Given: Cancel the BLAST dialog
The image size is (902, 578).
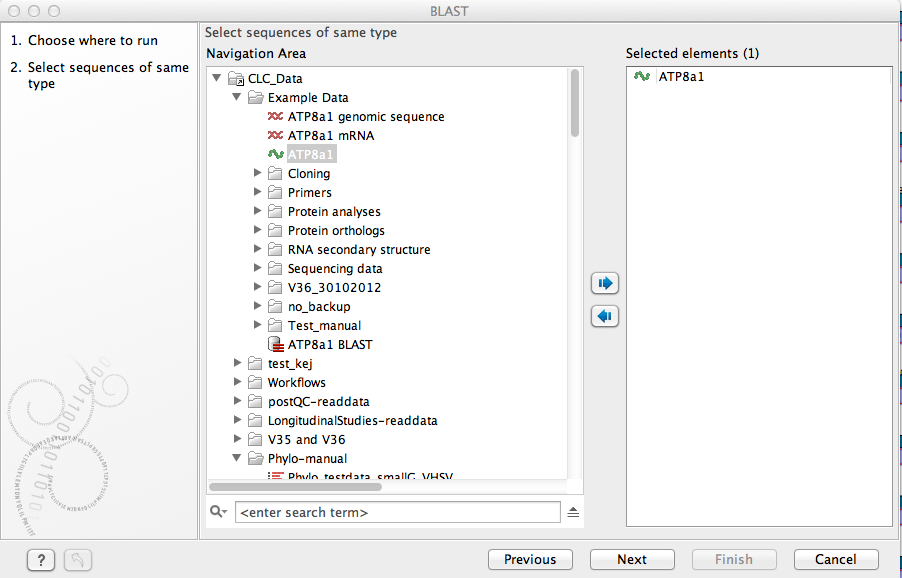Looking at the screenshot, I should coord(835,560).
